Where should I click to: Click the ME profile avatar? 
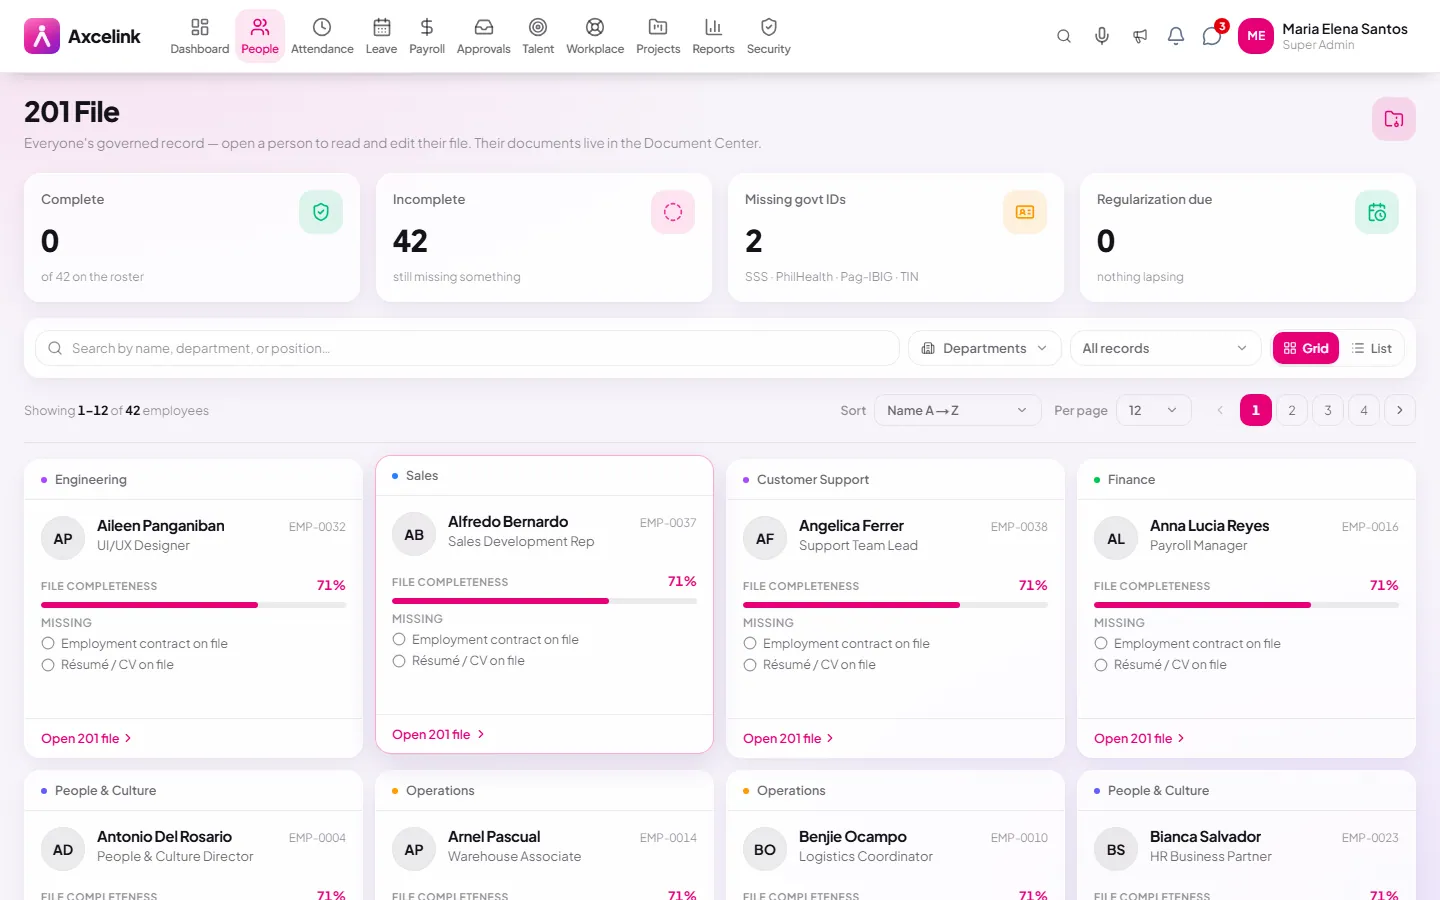[x=1256, y=36]
